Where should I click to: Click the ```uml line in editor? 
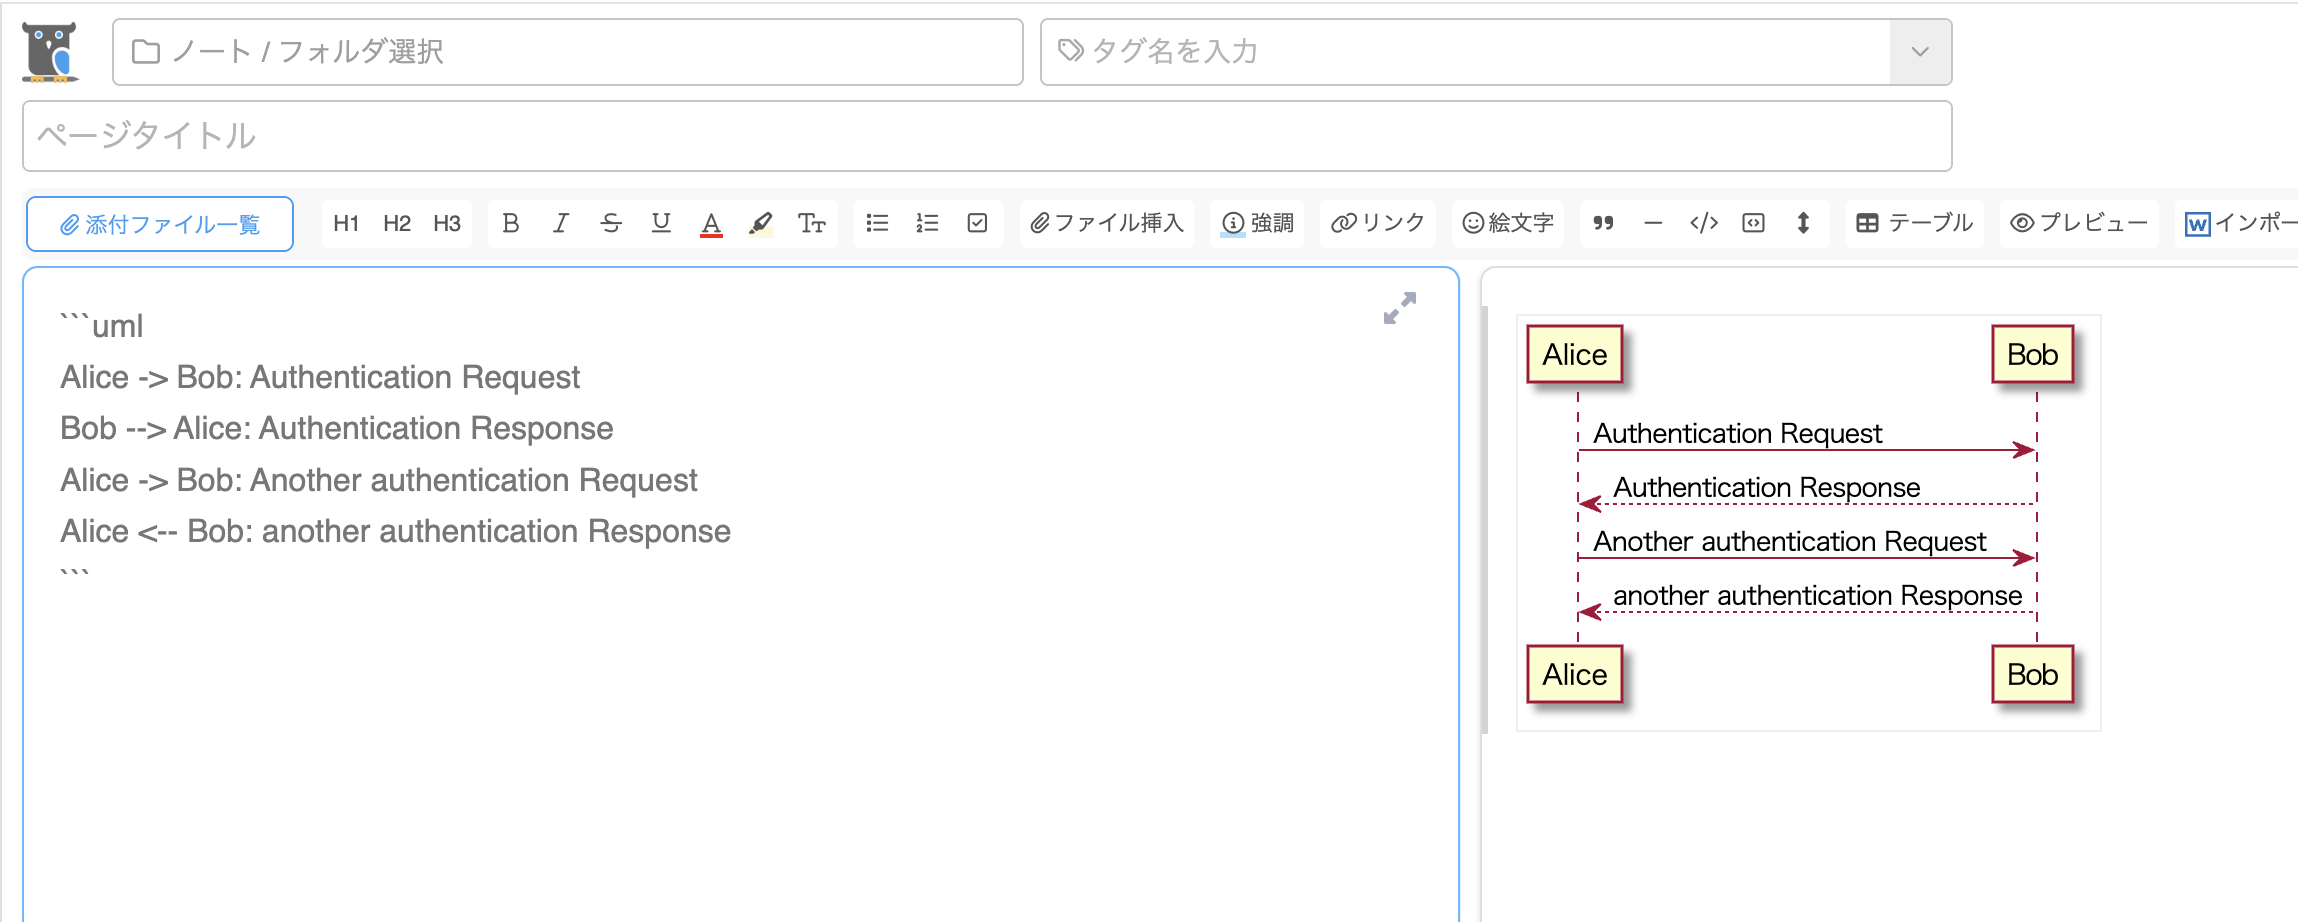point(102,326)
